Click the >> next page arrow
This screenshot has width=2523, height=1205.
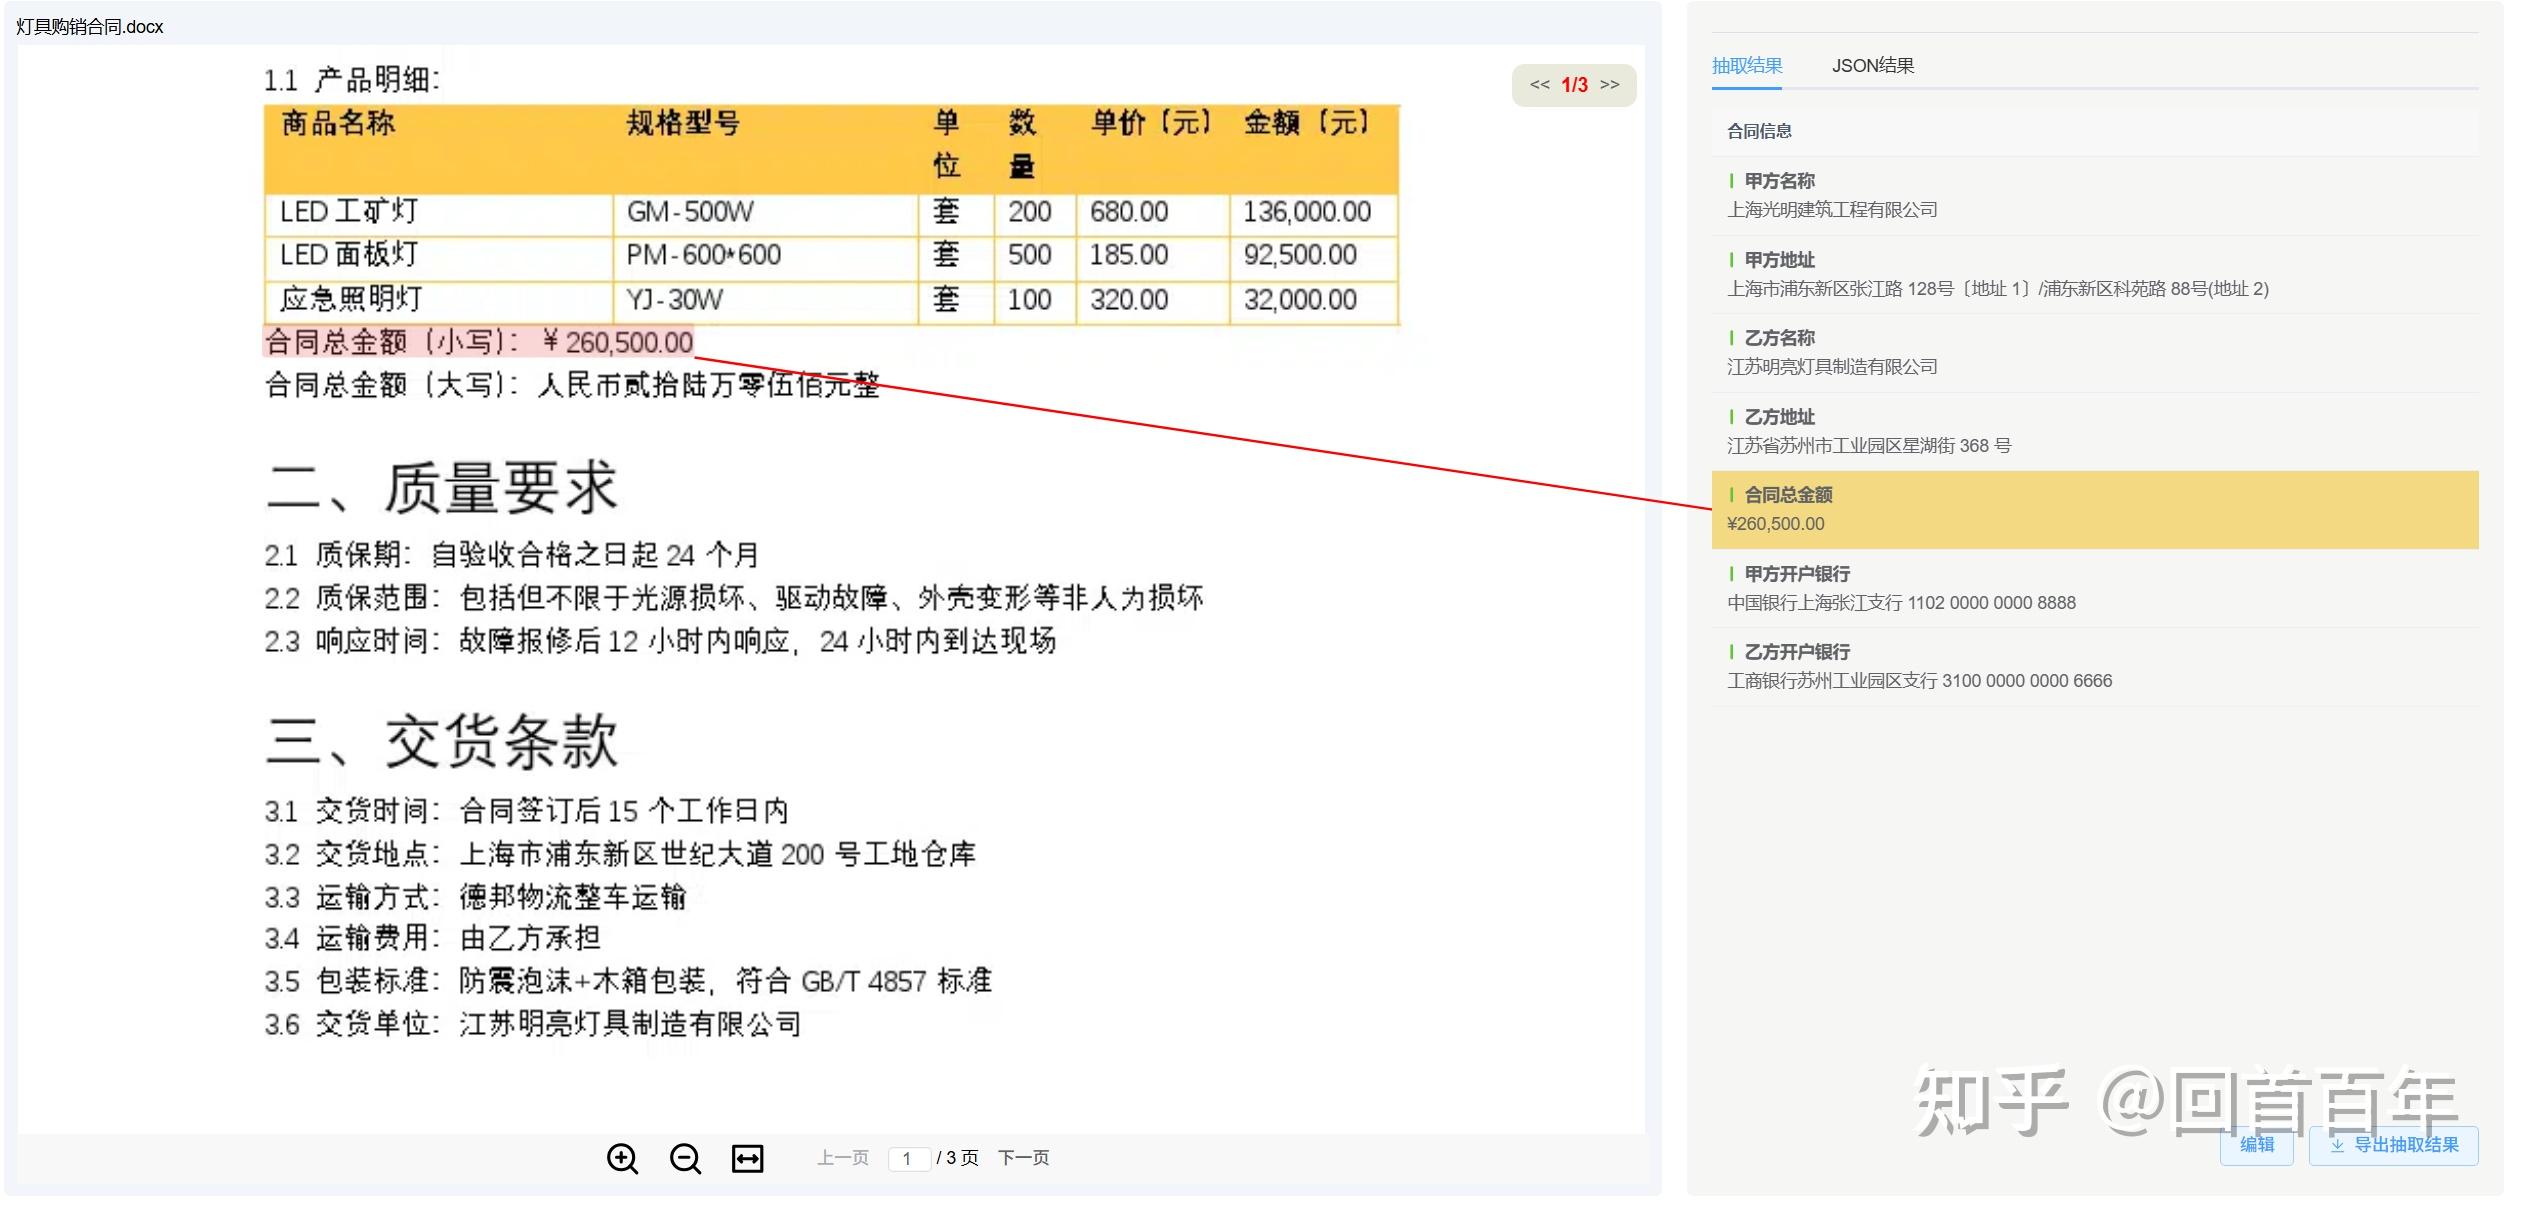pyautogui.click(x=1611, y=85)
